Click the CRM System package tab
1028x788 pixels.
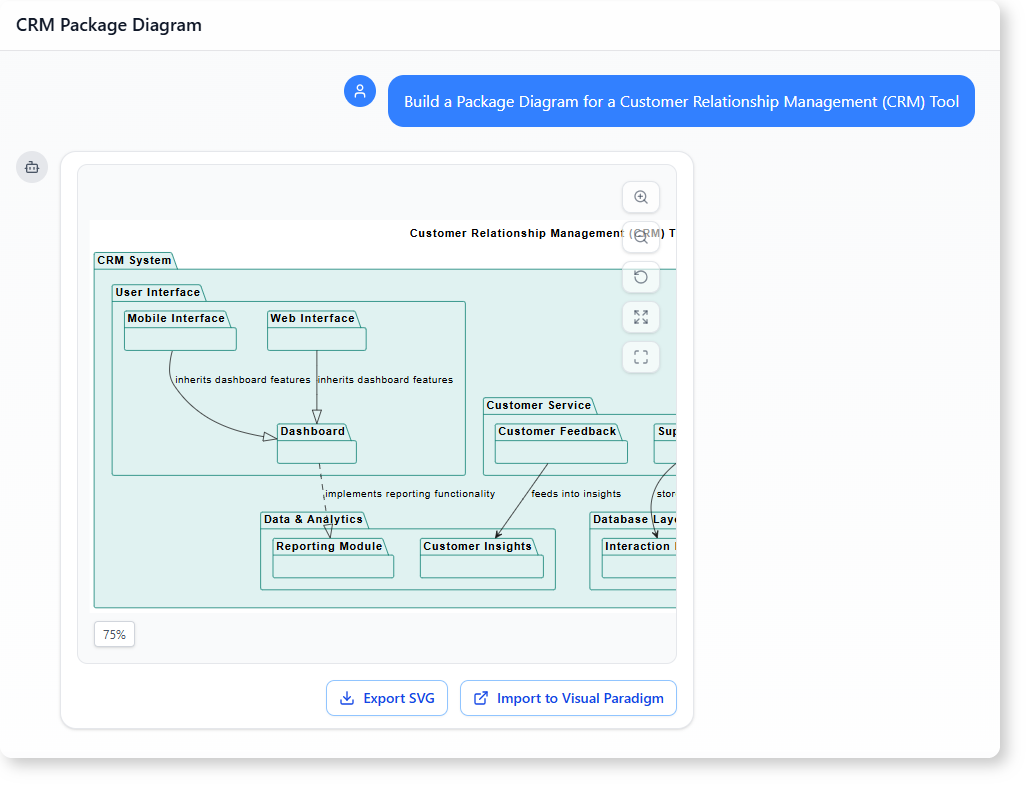[134, 261]
